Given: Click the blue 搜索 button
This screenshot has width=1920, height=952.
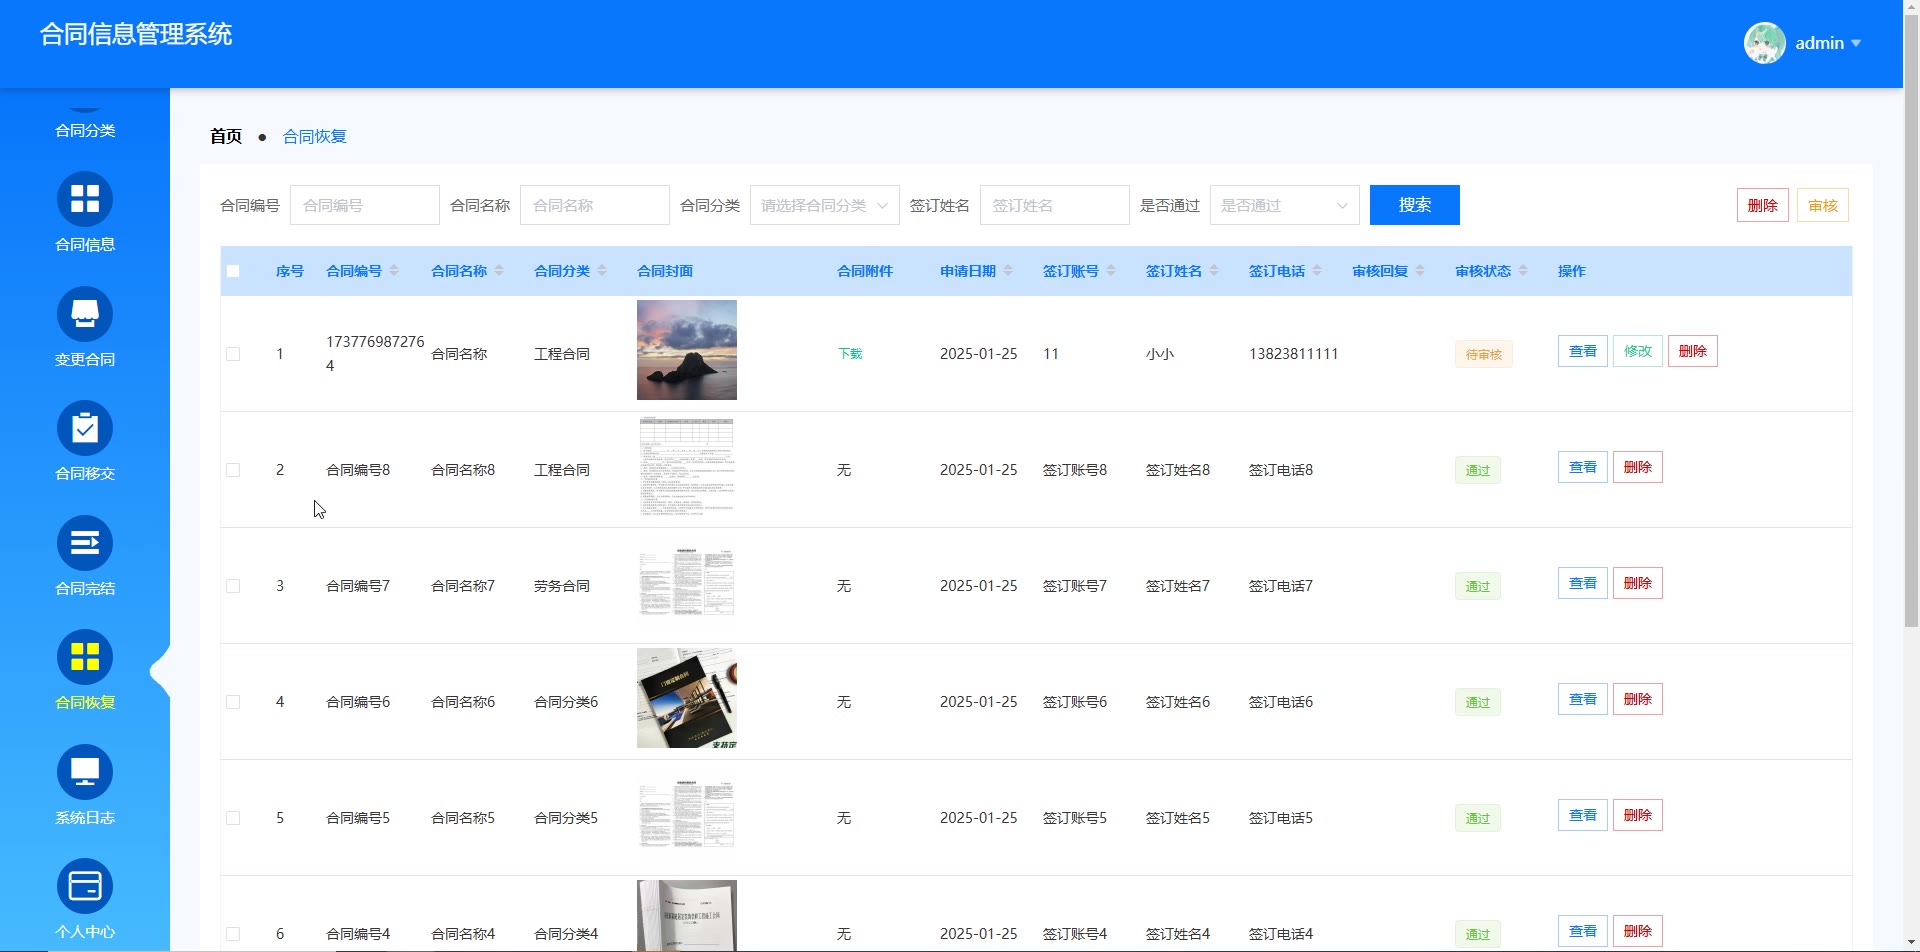Looking at the screenshot, I should click(x=1414, y=205).
